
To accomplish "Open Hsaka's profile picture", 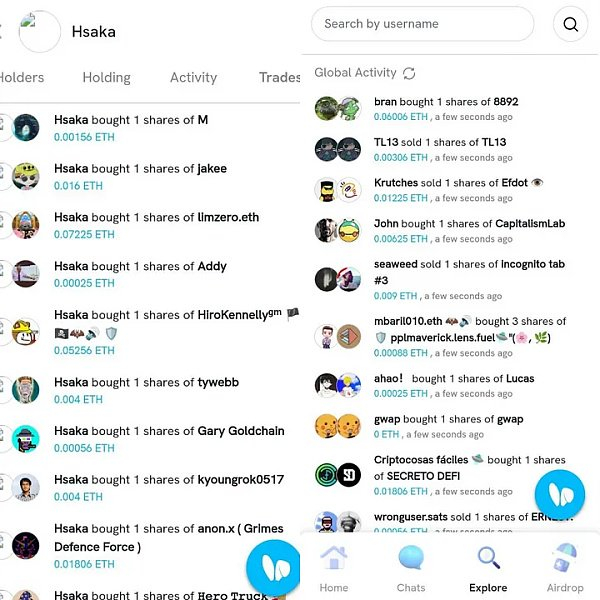I will coord(40,31).
